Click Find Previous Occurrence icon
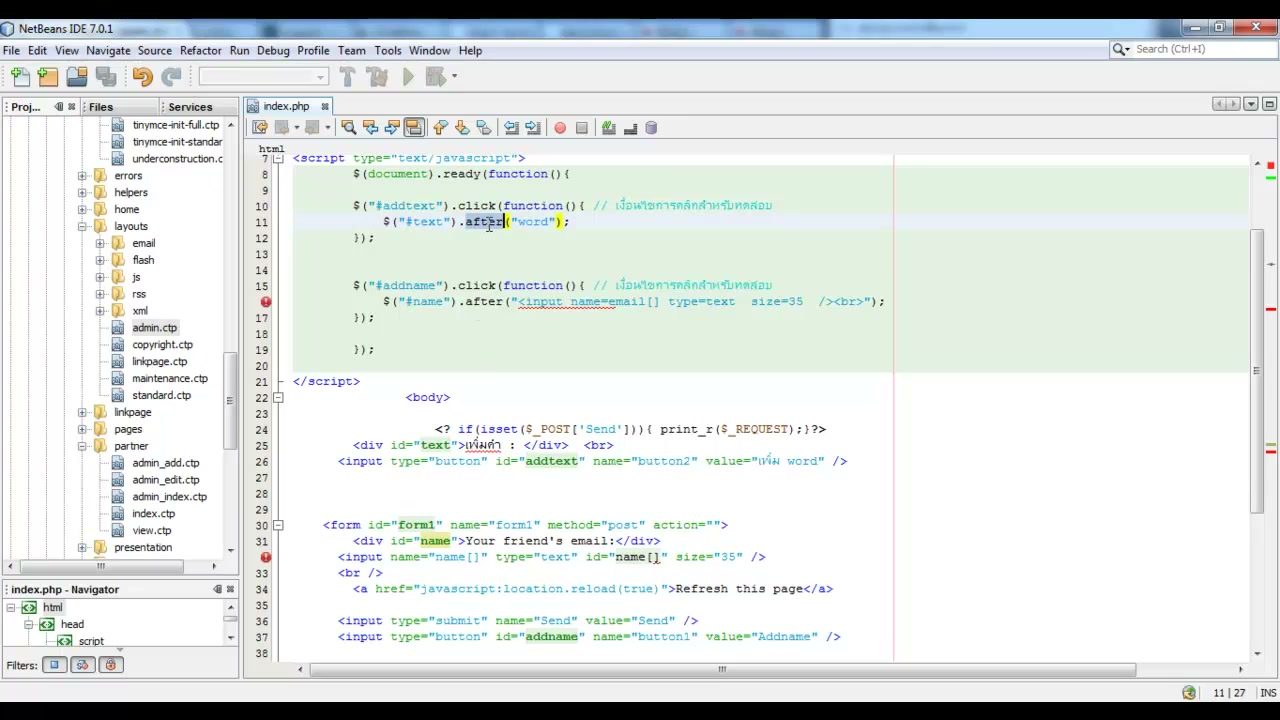Viewport: 1280px width, 720px height. click(x=370, y=128)
